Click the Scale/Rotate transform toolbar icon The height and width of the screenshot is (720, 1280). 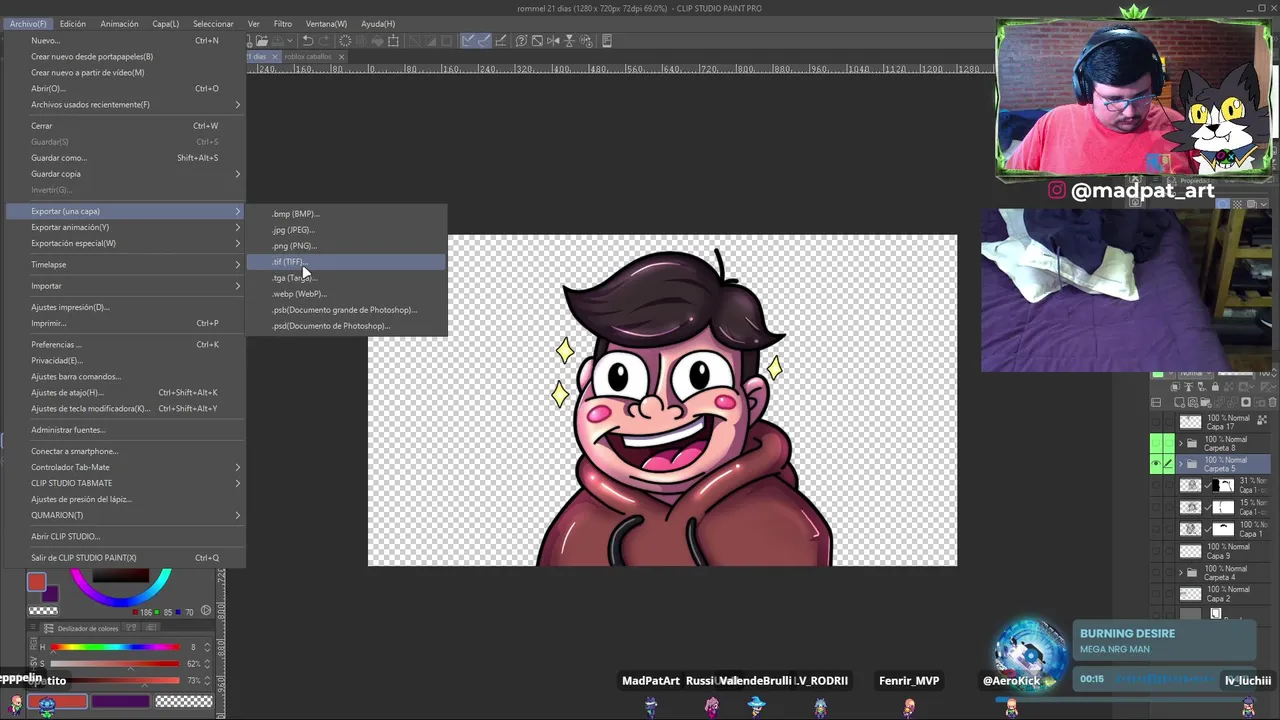tap(393, 41)
